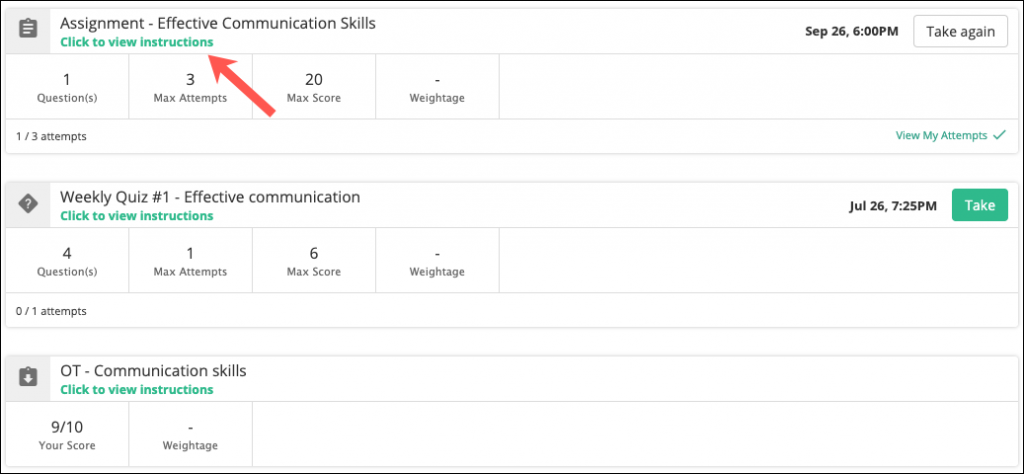
Task: Open the View My Attempts link
Action: [x=942, y=136]
